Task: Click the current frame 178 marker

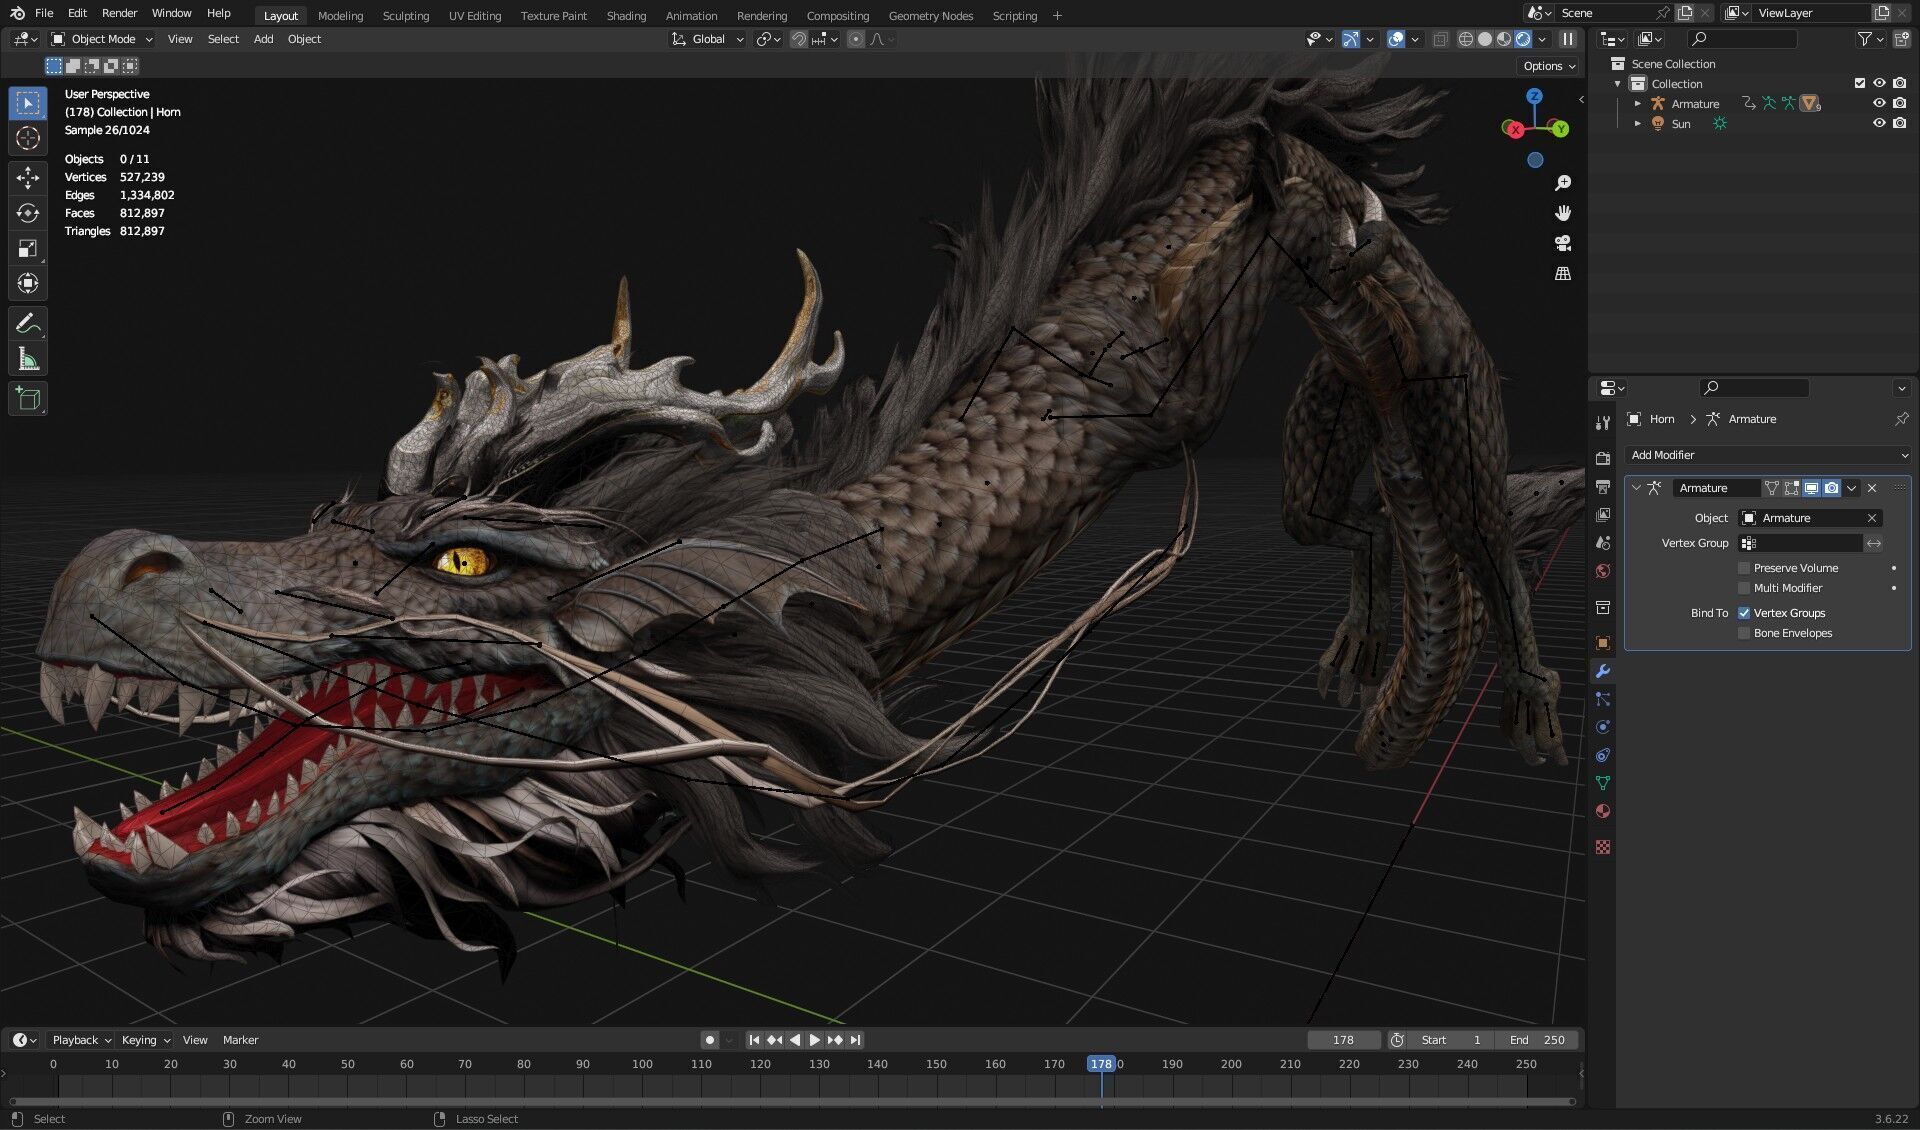Action: click(x=1101, y=1064)
